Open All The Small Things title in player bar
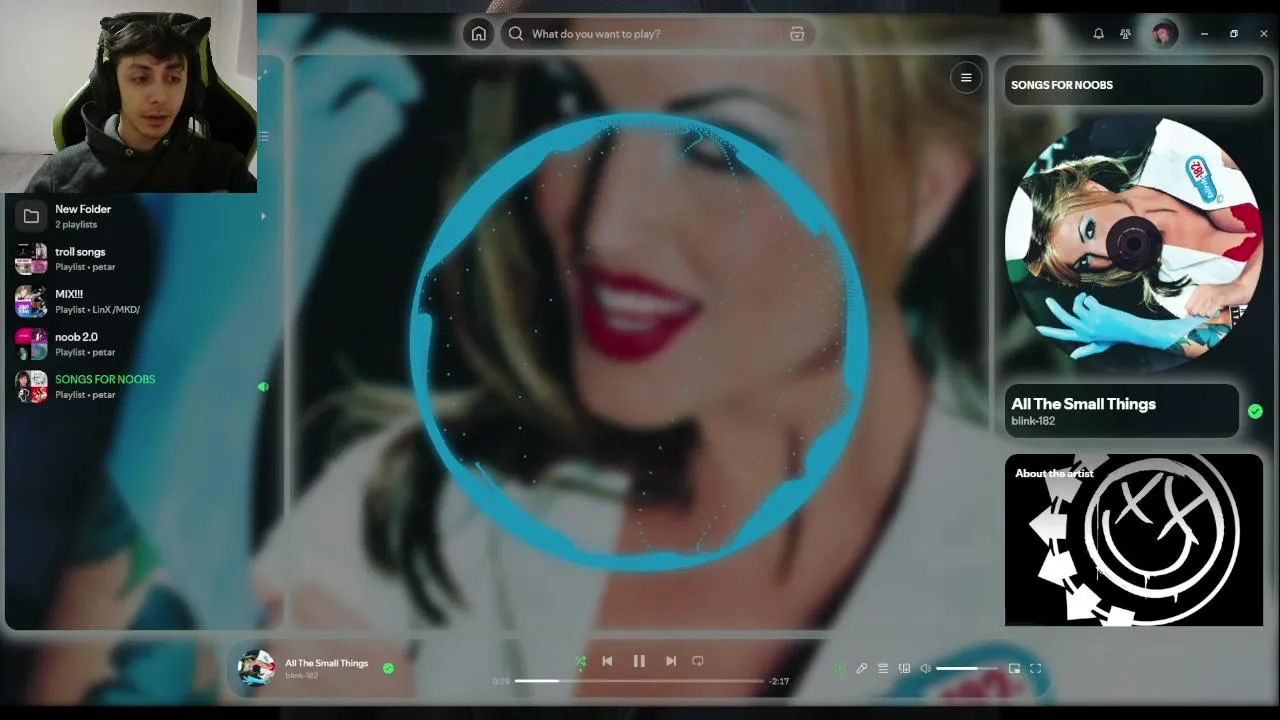 [326, 663]
